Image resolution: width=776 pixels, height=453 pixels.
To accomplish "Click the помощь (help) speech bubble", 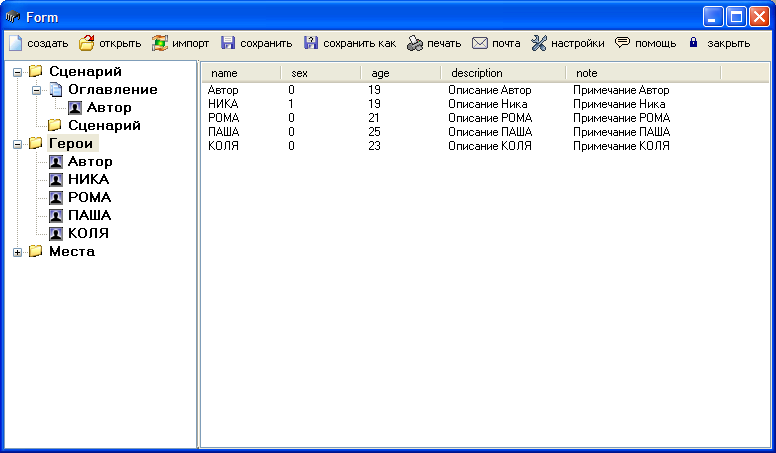I will pyautogui.click(x=622, y=43).
